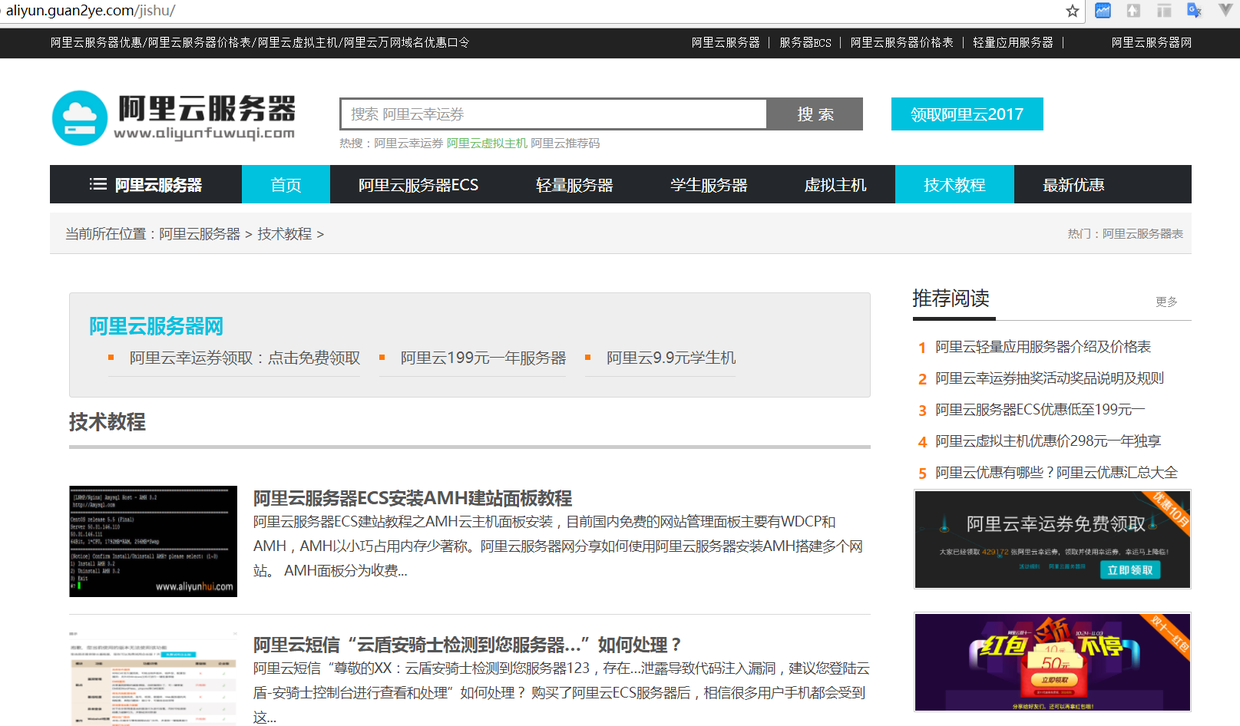Image resolution: width=1240 pixels, height=726 pixels.
Task: Open 阿里云幸运券抽奖活动奖品说明及规则
Action: 1050,378
